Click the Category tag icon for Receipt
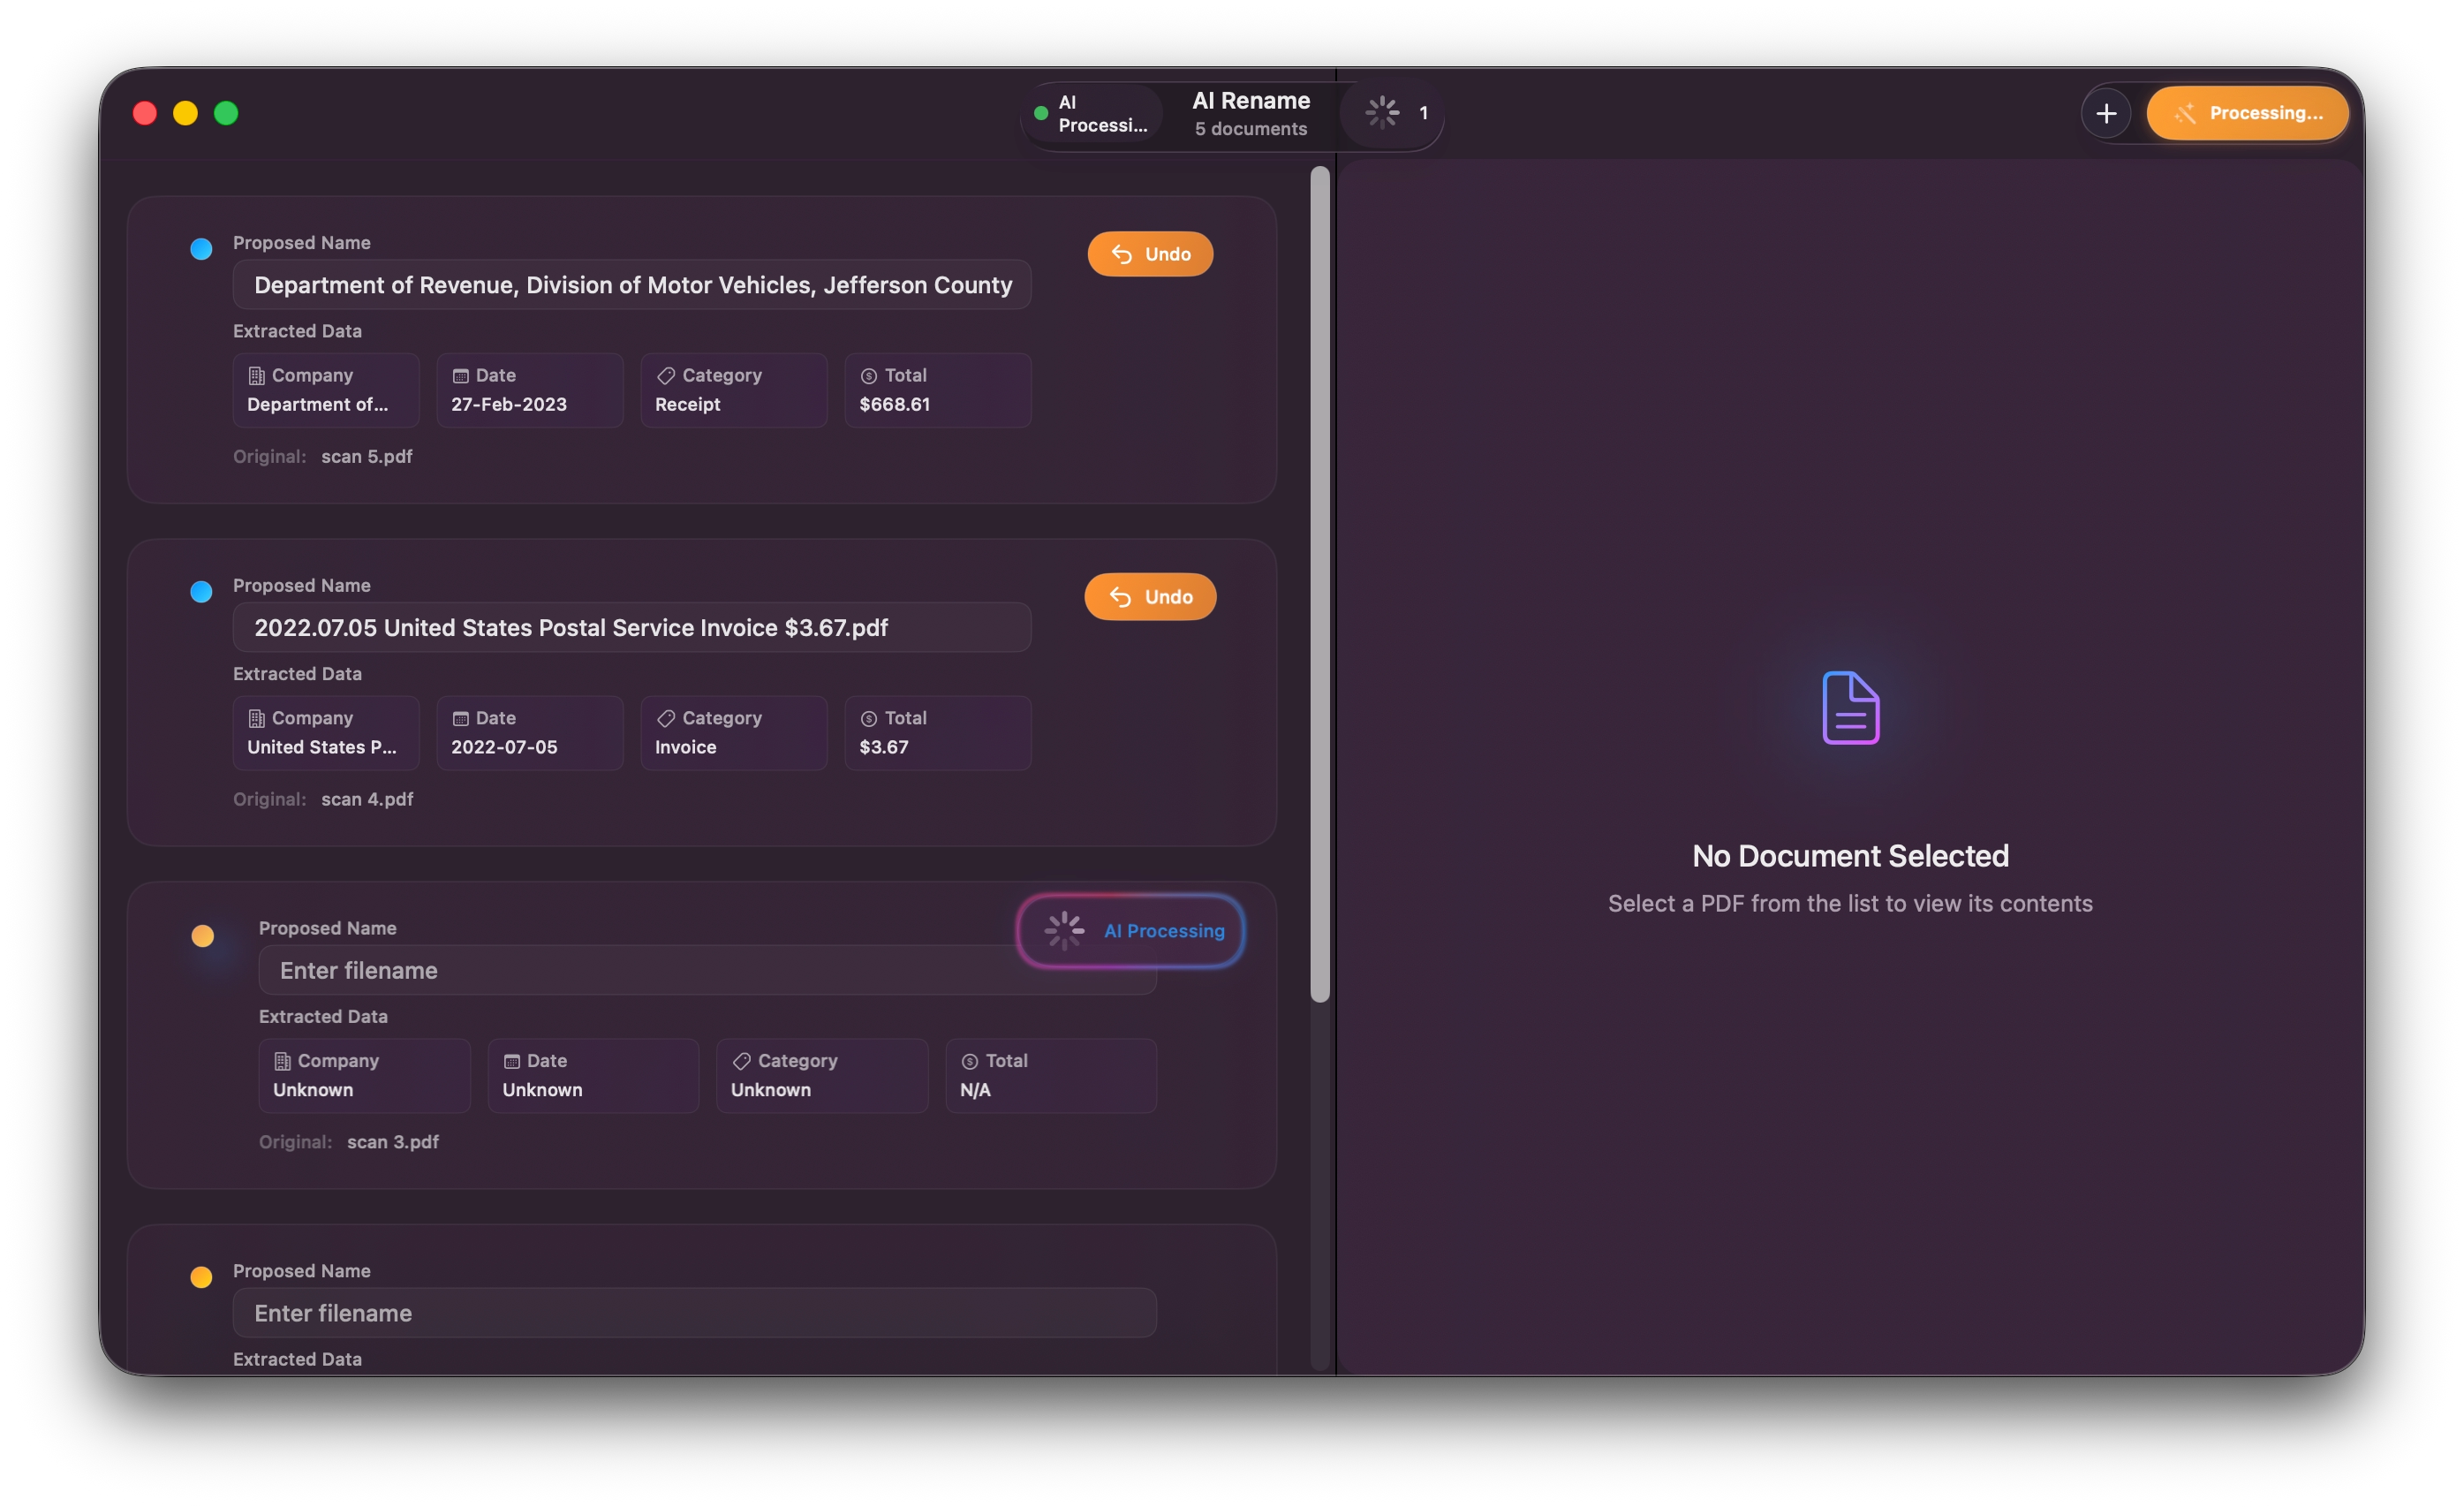 click(x=665, y=376)
